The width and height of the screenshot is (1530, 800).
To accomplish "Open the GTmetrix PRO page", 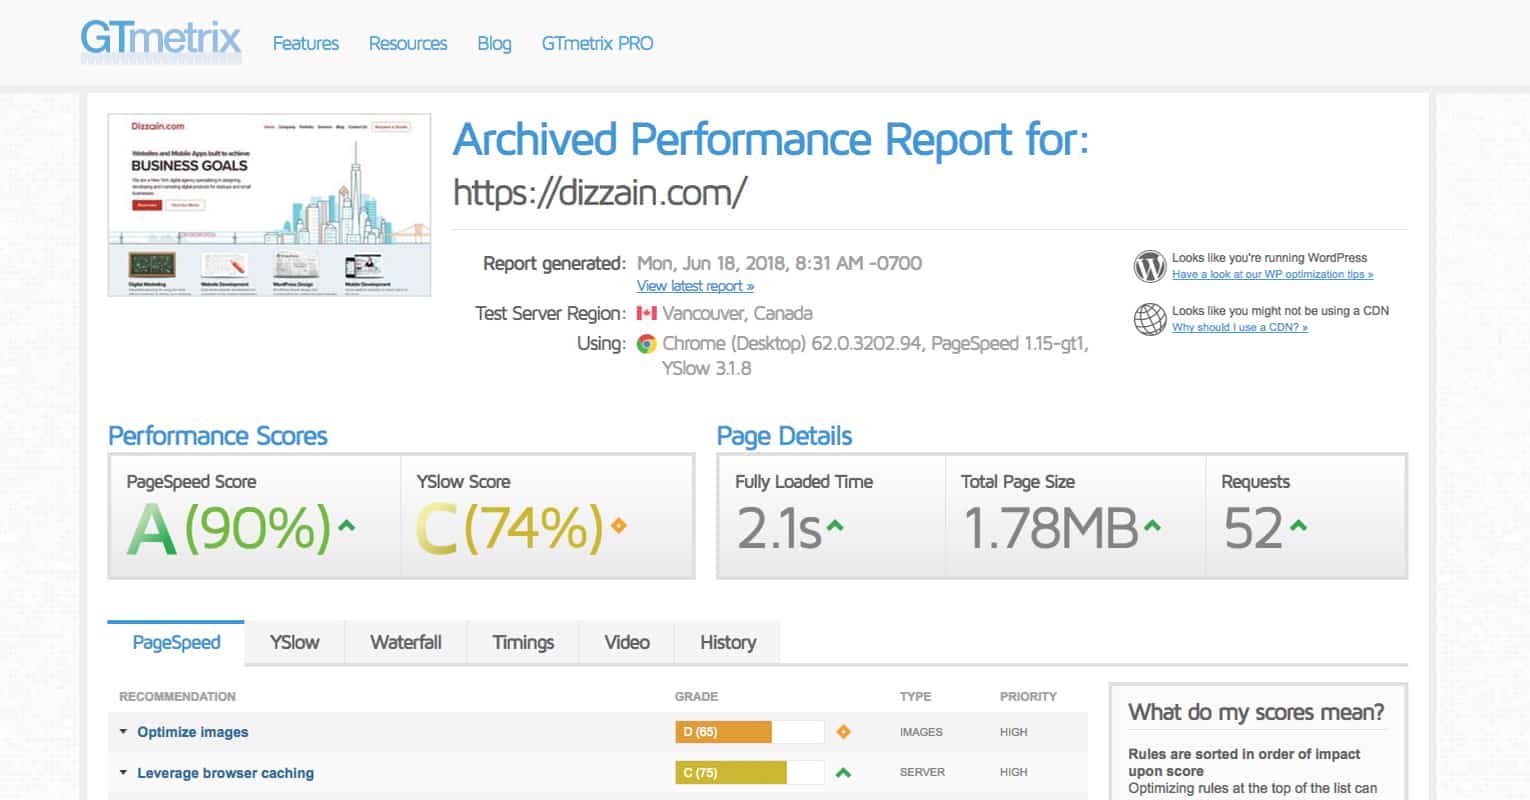I will click(597, 43).
